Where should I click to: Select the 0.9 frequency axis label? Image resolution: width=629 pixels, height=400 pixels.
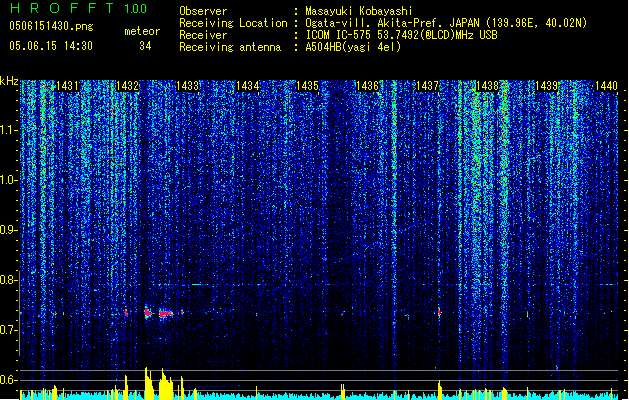pyautogui.click(x=9, y=230)
